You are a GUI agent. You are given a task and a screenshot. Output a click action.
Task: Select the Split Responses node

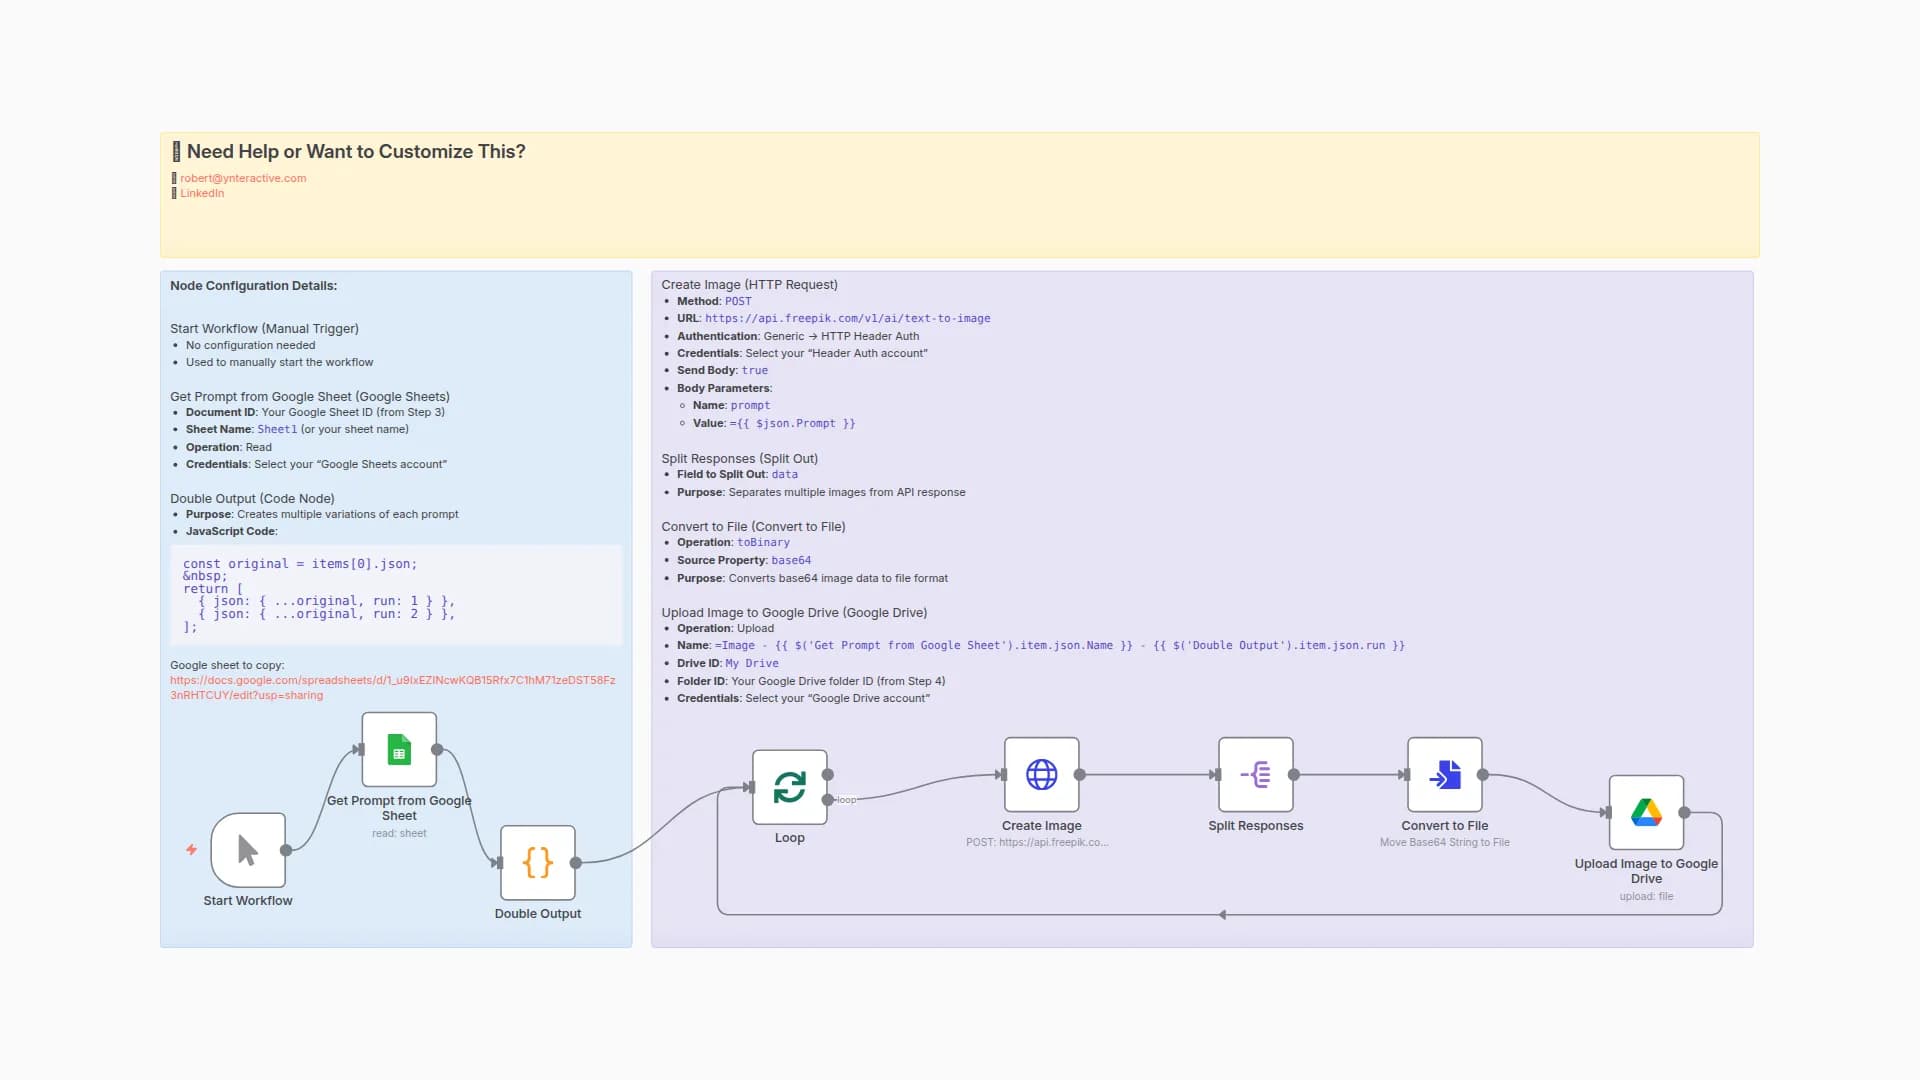(1256, 775)
